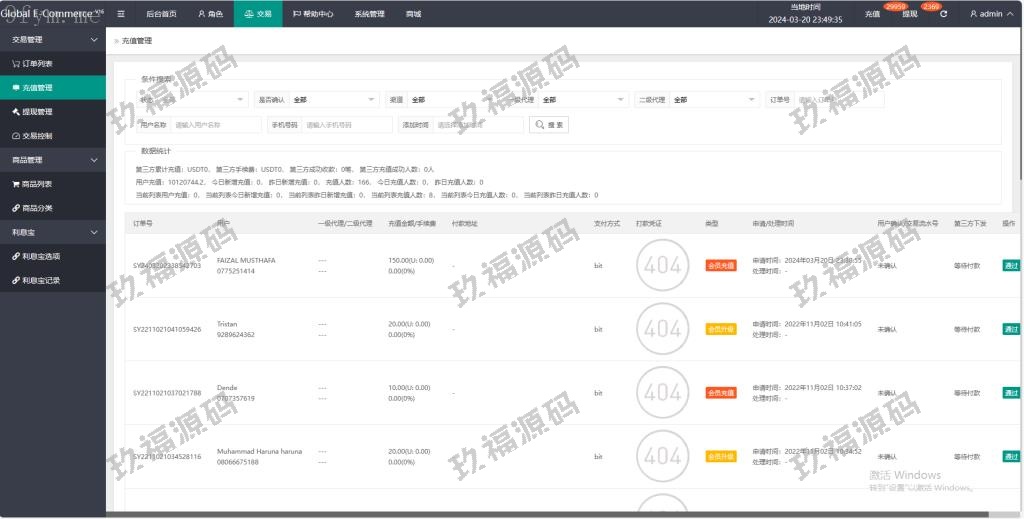Viewport: 1024px width, 519px height.
Task: Open 订单列表 with the cart icon
Action: (39, 63)
